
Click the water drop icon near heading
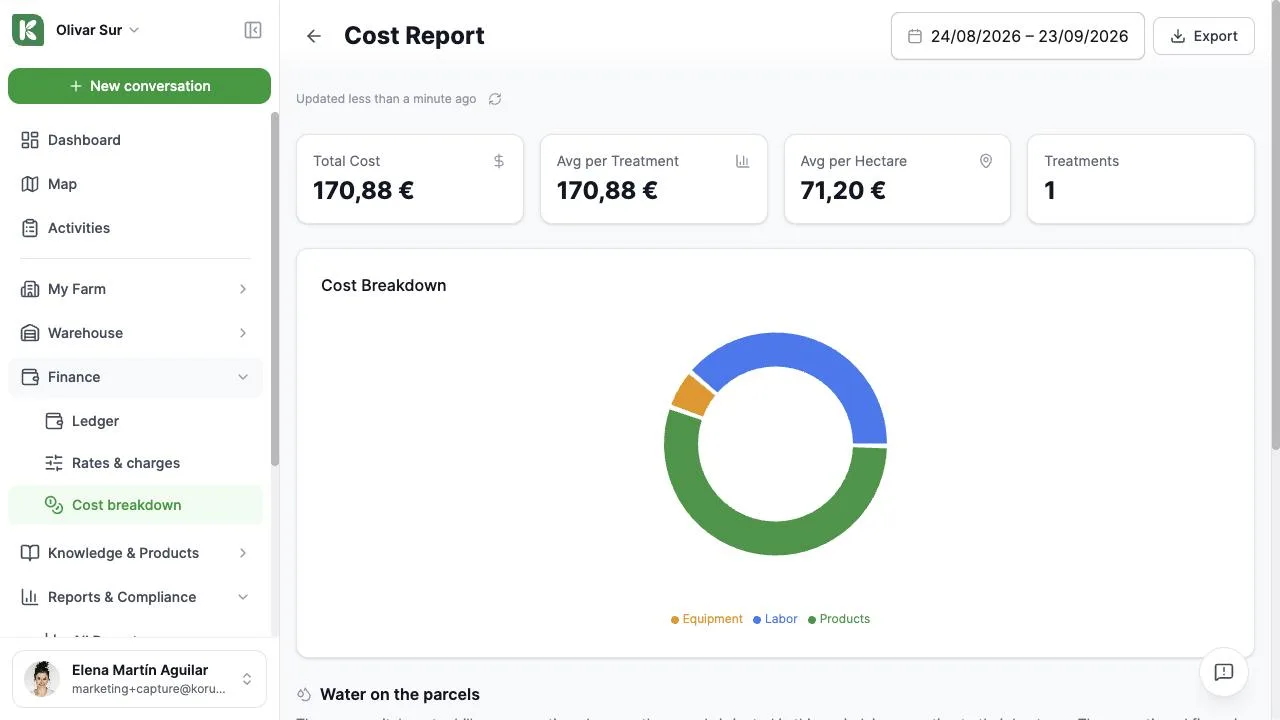[304, 695]
